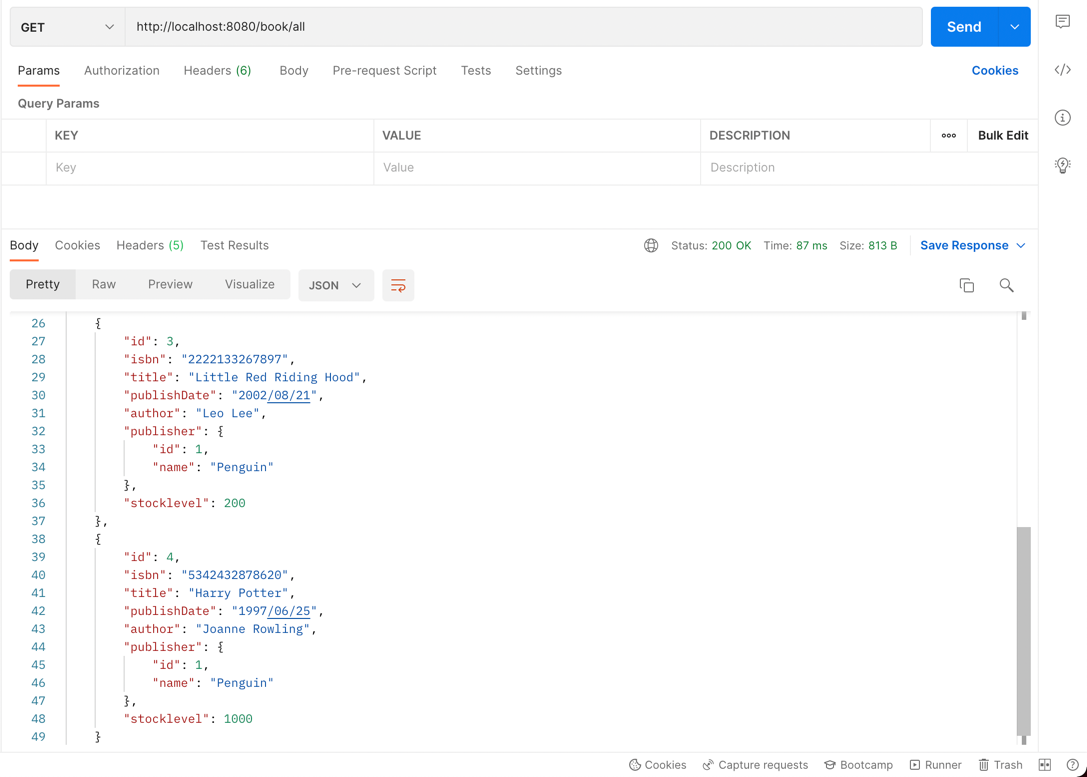Select the Visualize view mode
The height and width of the screenshot is (777, 1087).
click(x=250, y=284)
